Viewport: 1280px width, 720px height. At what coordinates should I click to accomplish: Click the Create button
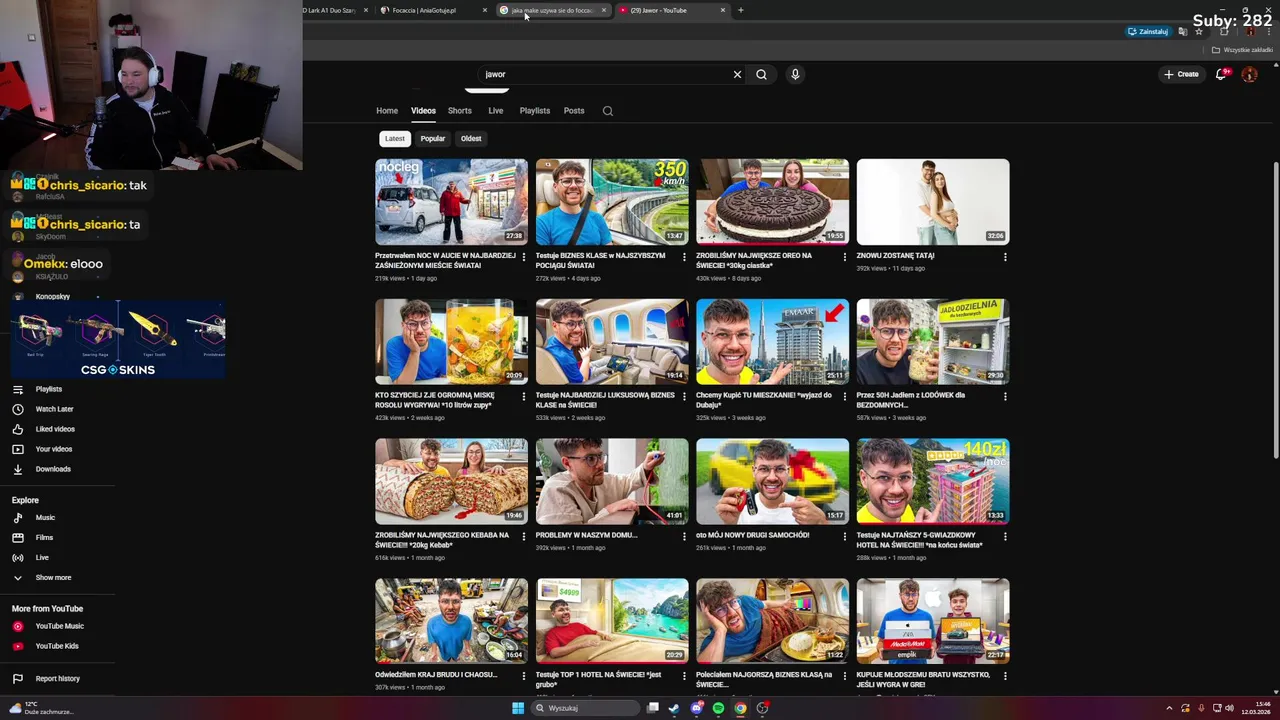tap(1181, 74)
